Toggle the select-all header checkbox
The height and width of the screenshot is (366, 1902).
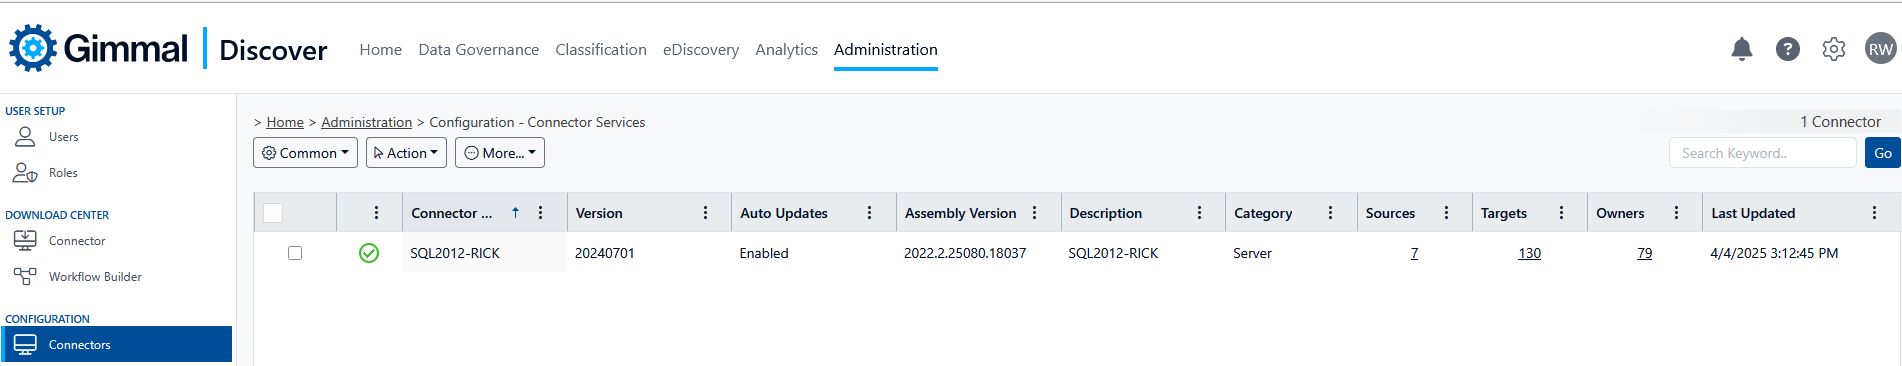(x=273, y=213)
